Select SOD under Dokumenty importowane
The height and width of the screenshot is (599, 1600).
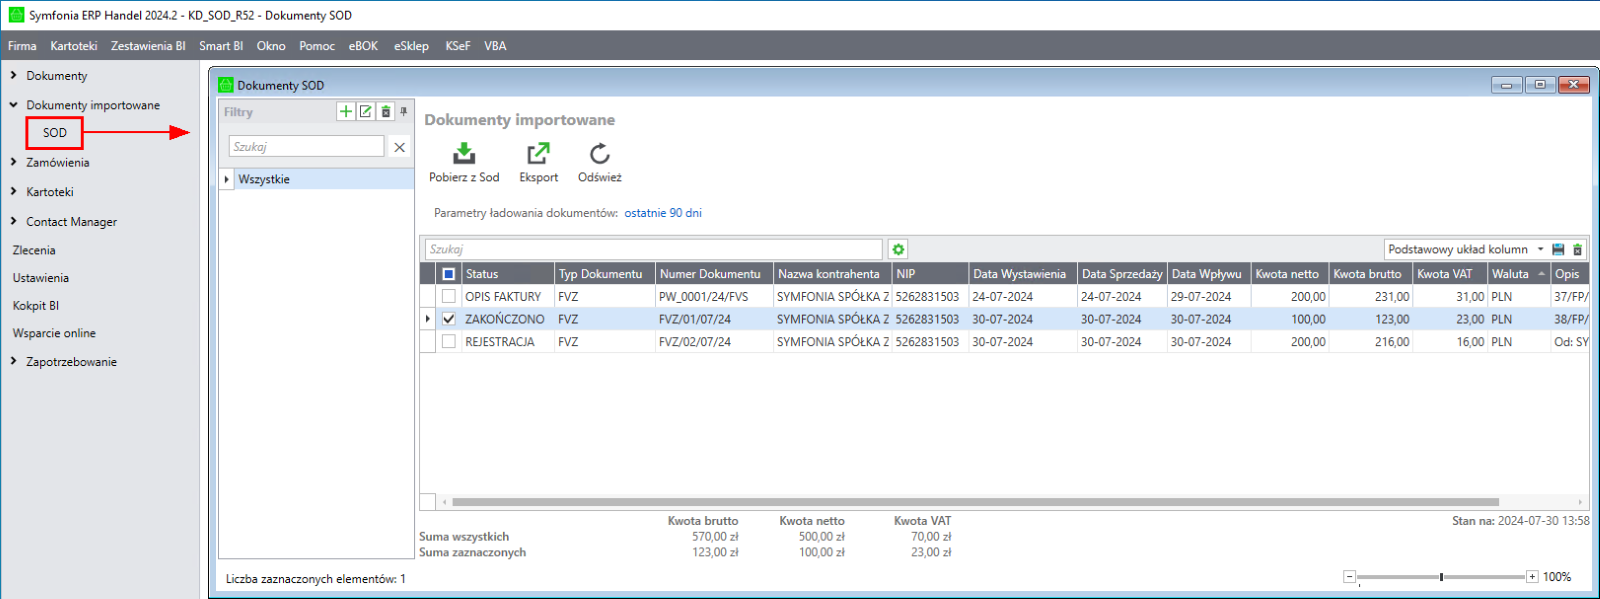pyautogui.click(x=55, y=133)
